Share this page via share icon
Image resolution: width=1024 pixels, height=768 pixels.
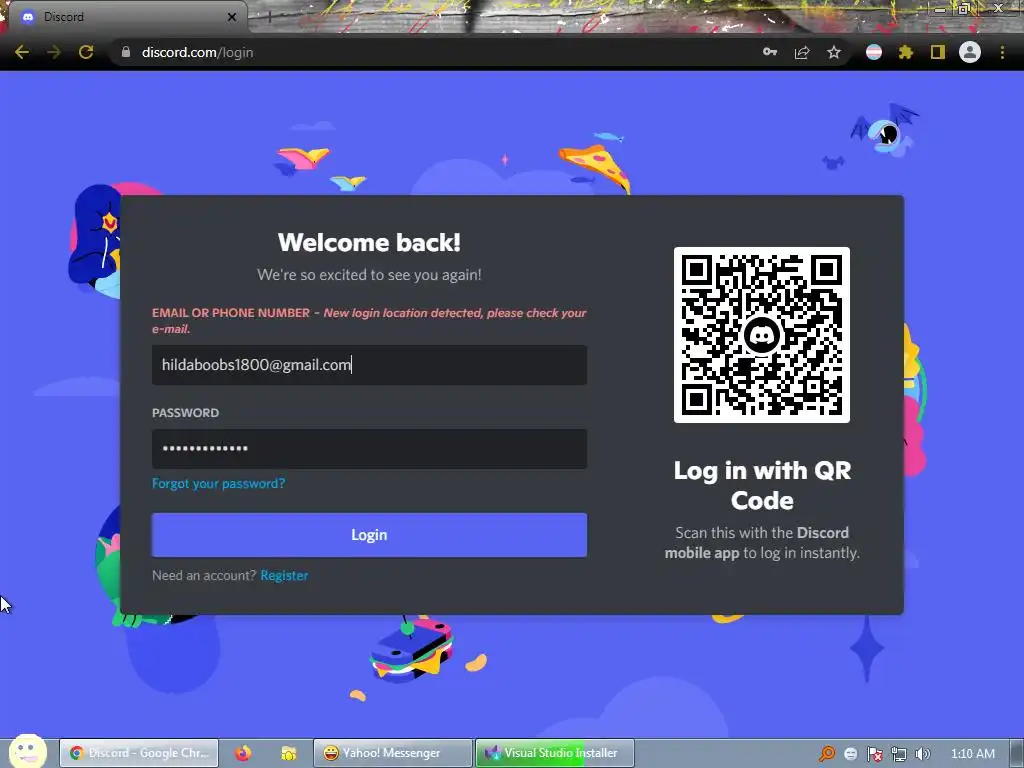click(802, 52)
